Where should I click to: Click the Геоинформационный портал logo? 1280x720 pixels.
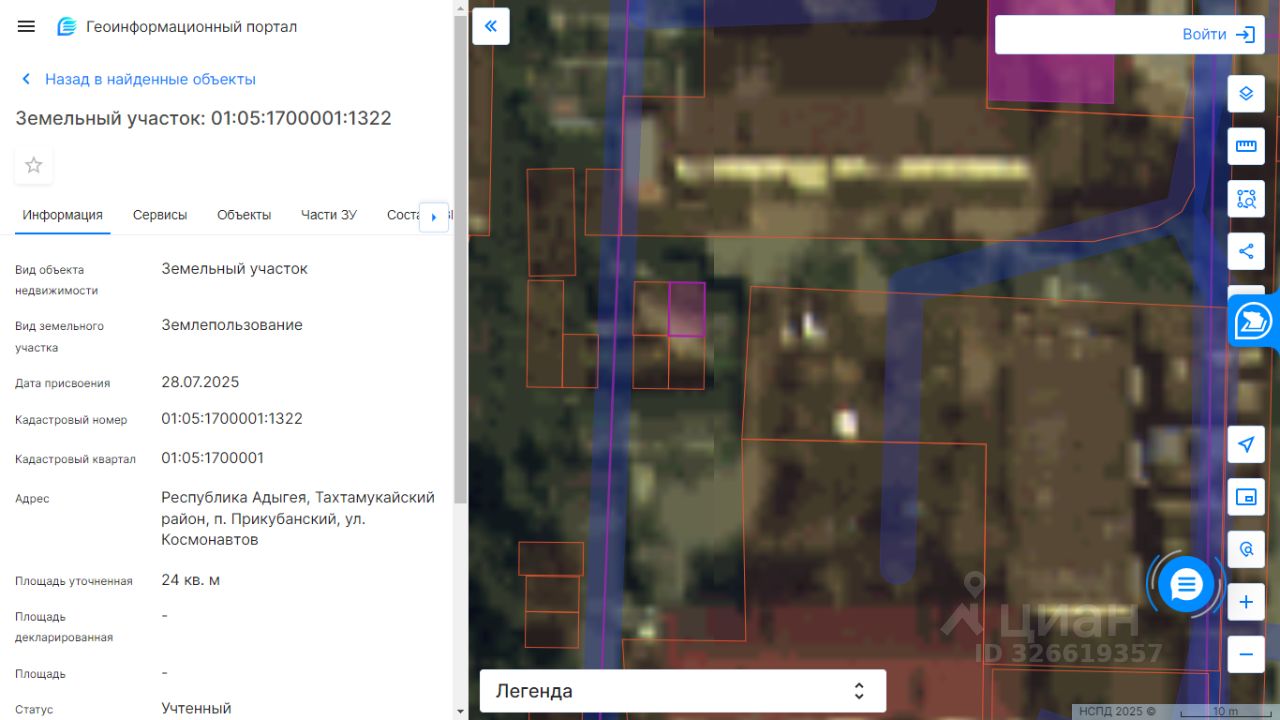pyautogui.click(x=176, y=27)
